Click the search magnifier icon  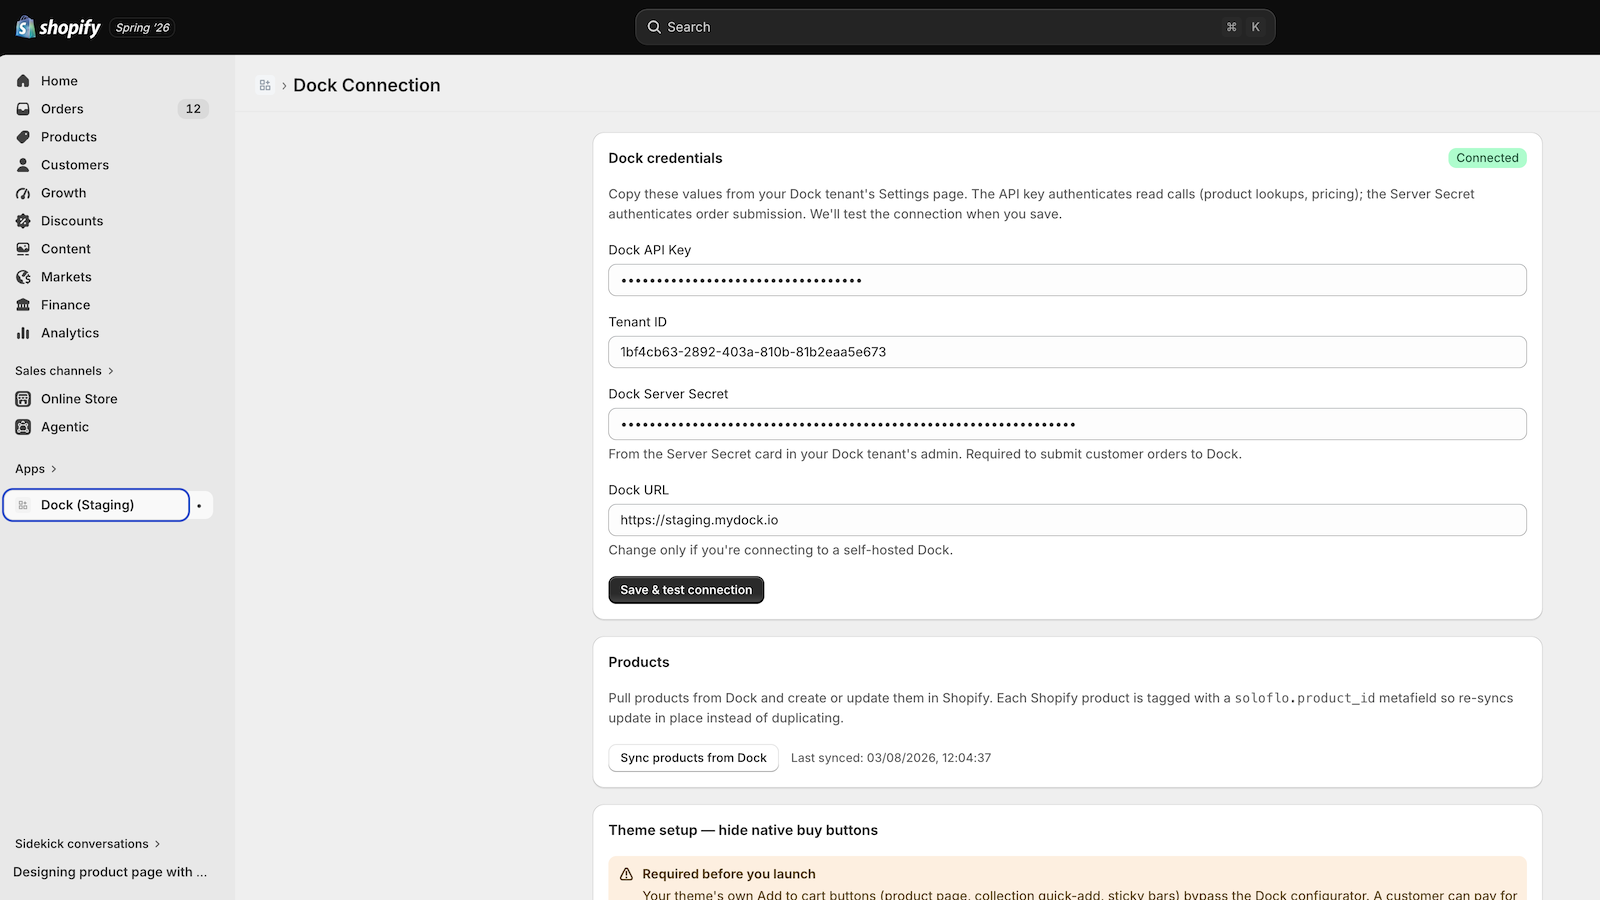pos(654,27)
